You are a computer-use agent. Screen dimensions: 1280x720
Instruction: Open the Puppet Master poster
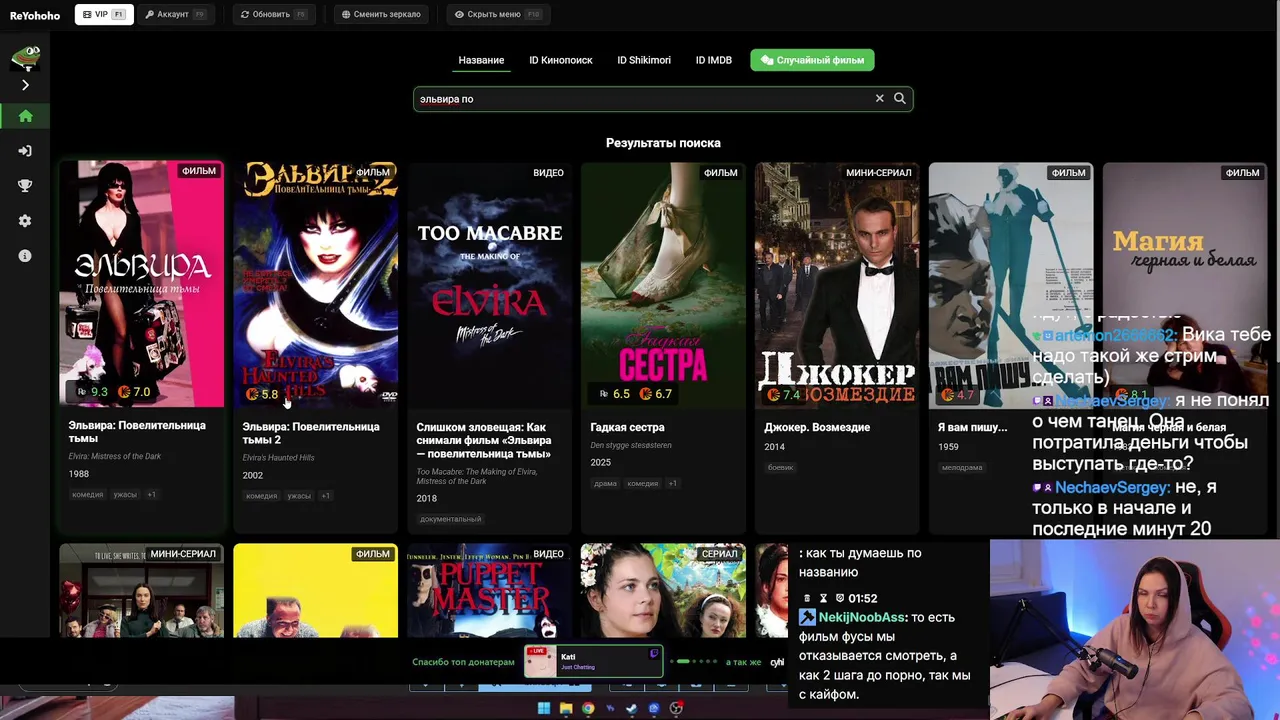point(489,590)
